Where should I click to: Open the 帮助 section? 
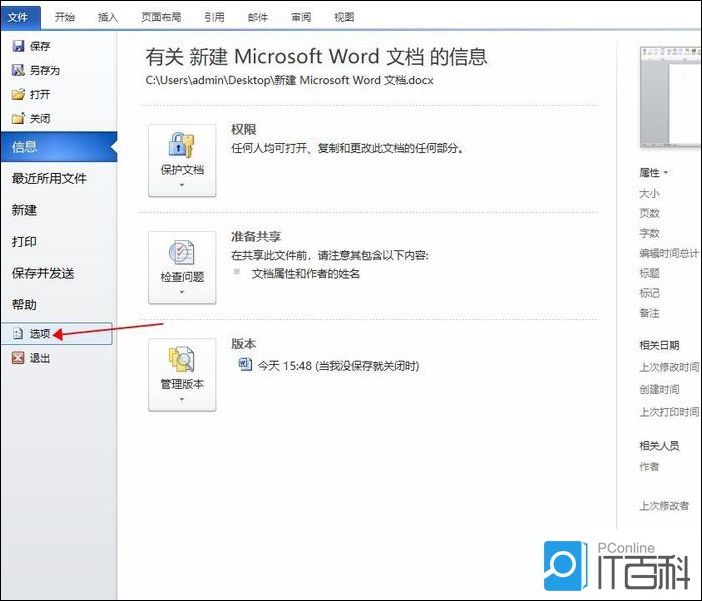(24, 305)
